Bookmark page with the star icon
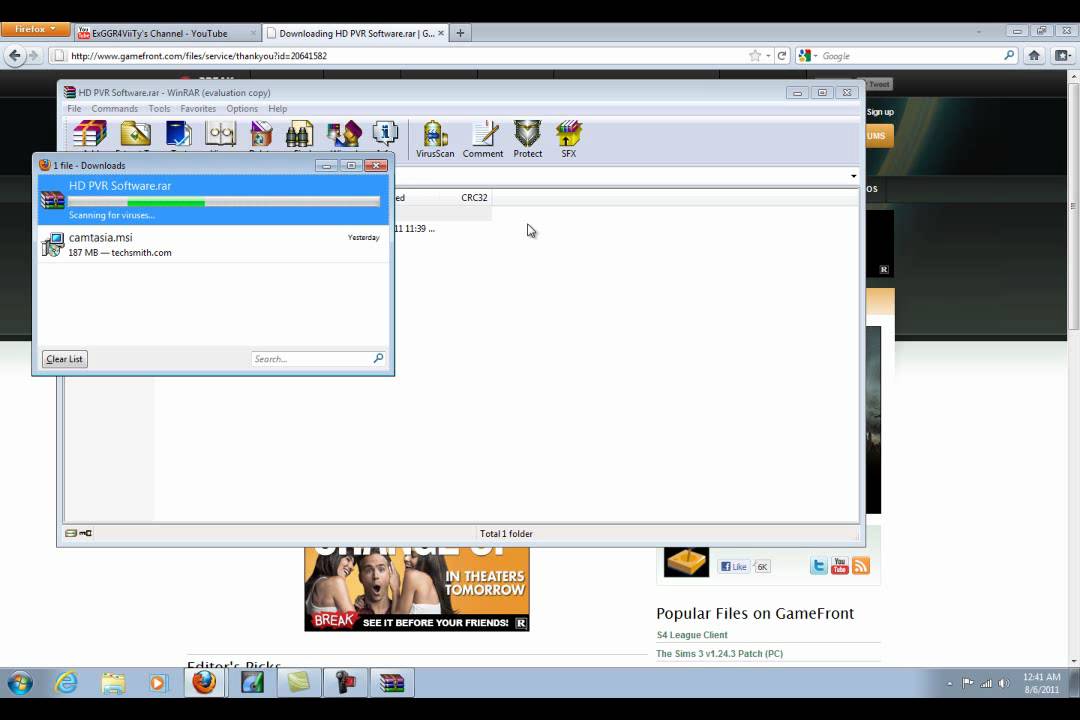 coord(755,56)
